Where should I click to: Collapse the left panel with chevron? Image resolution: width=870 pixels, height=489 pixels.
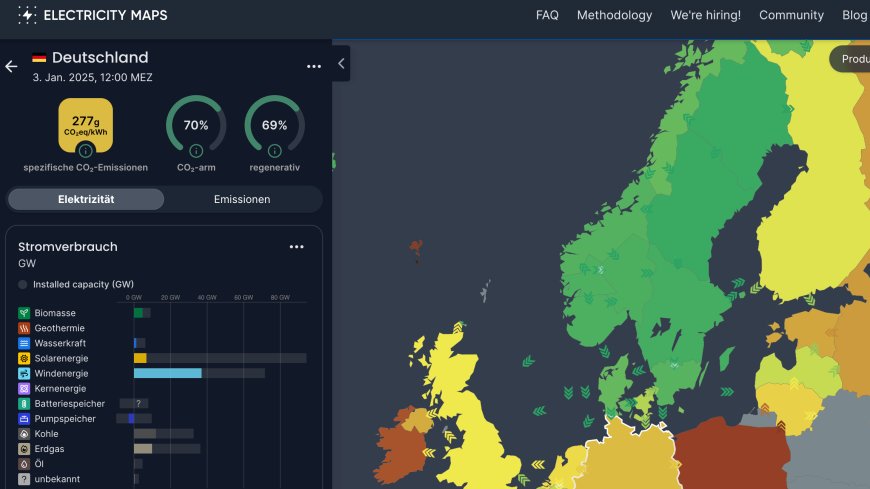[x=341, y=64]
